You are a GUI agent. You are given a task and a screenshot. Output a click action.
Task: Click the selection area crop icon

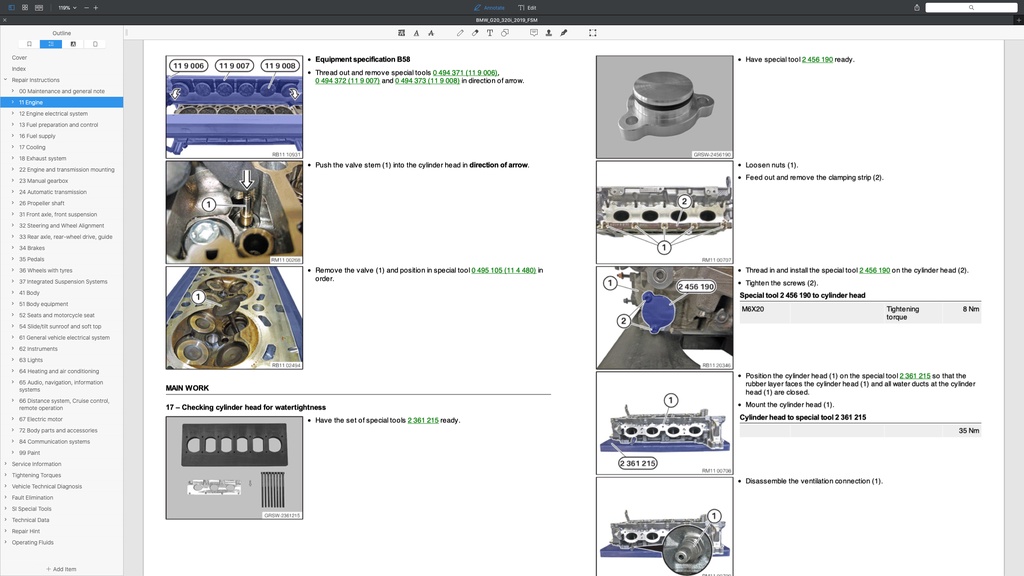click(x=593, y=33)
